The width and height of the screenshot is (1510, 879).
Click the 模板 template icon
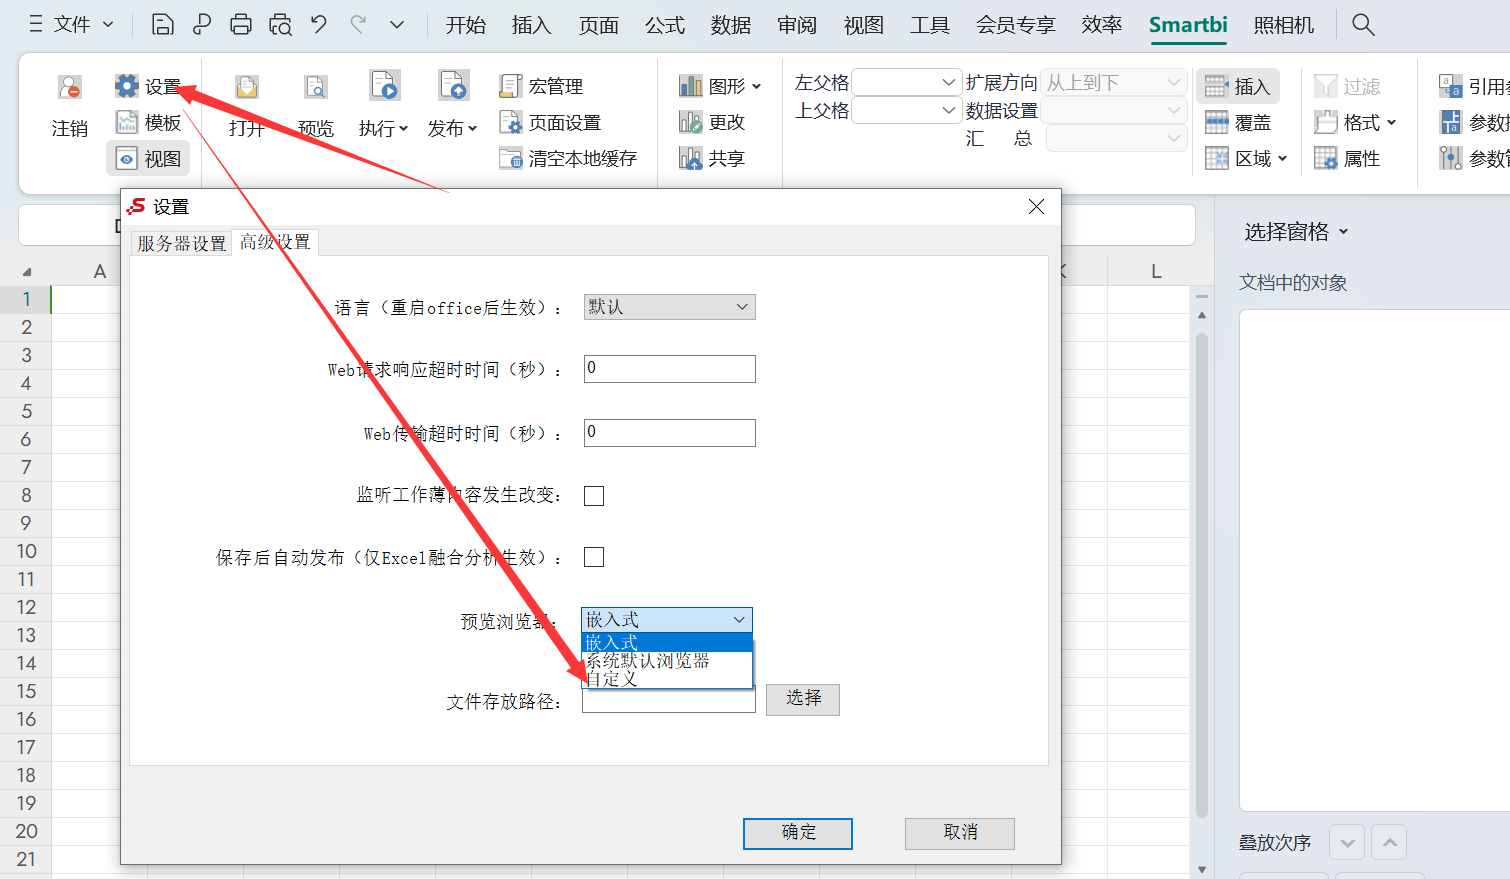pos(148,122)
